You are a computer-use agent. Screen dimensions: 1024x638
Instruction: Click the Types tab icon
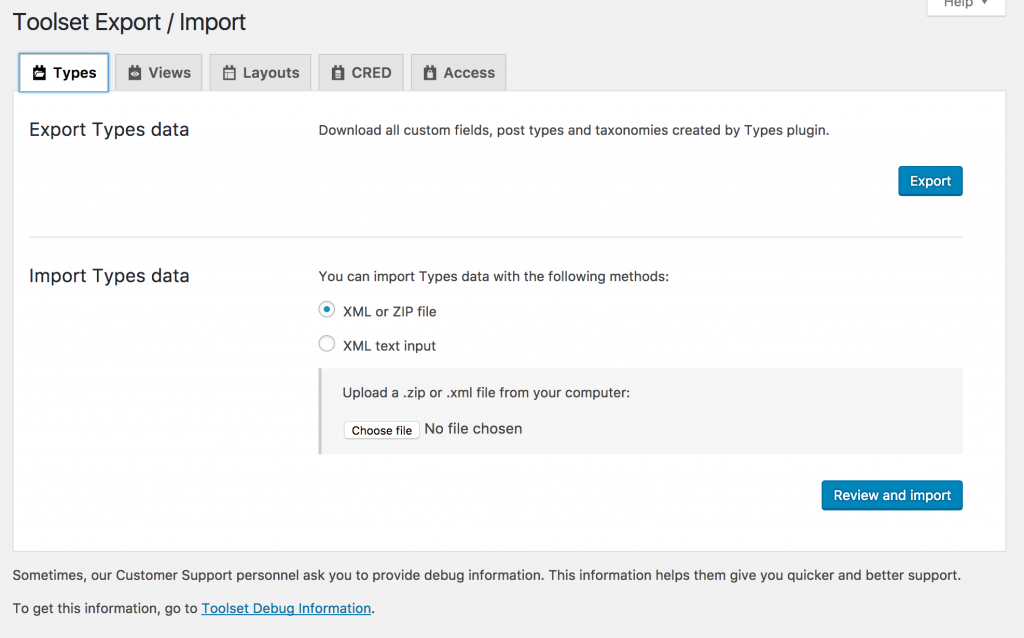(x=39, y=72)
